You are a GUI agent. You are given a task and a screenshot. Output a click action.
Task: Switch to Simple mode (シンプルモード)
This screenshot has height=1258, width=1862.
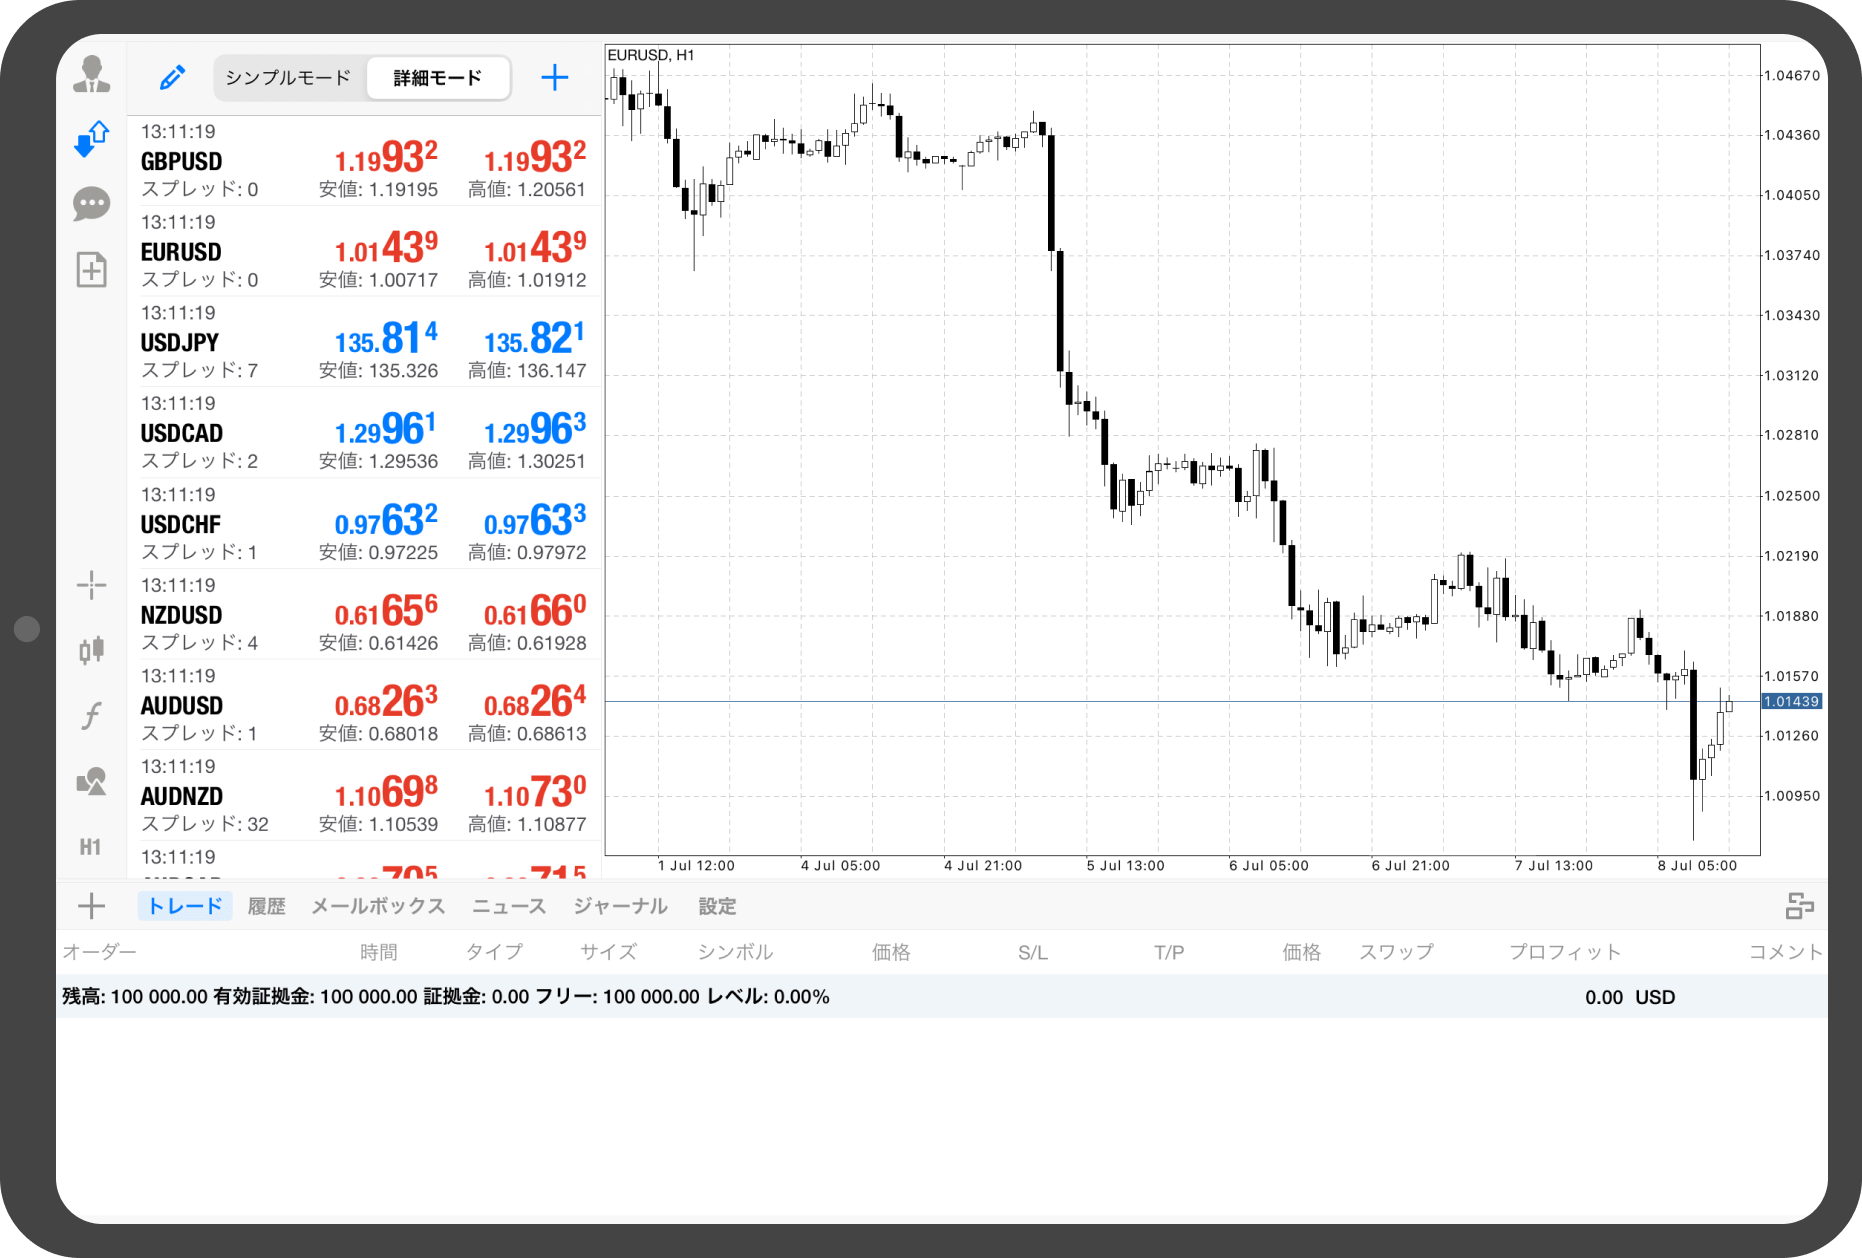[x=288, y=77]
